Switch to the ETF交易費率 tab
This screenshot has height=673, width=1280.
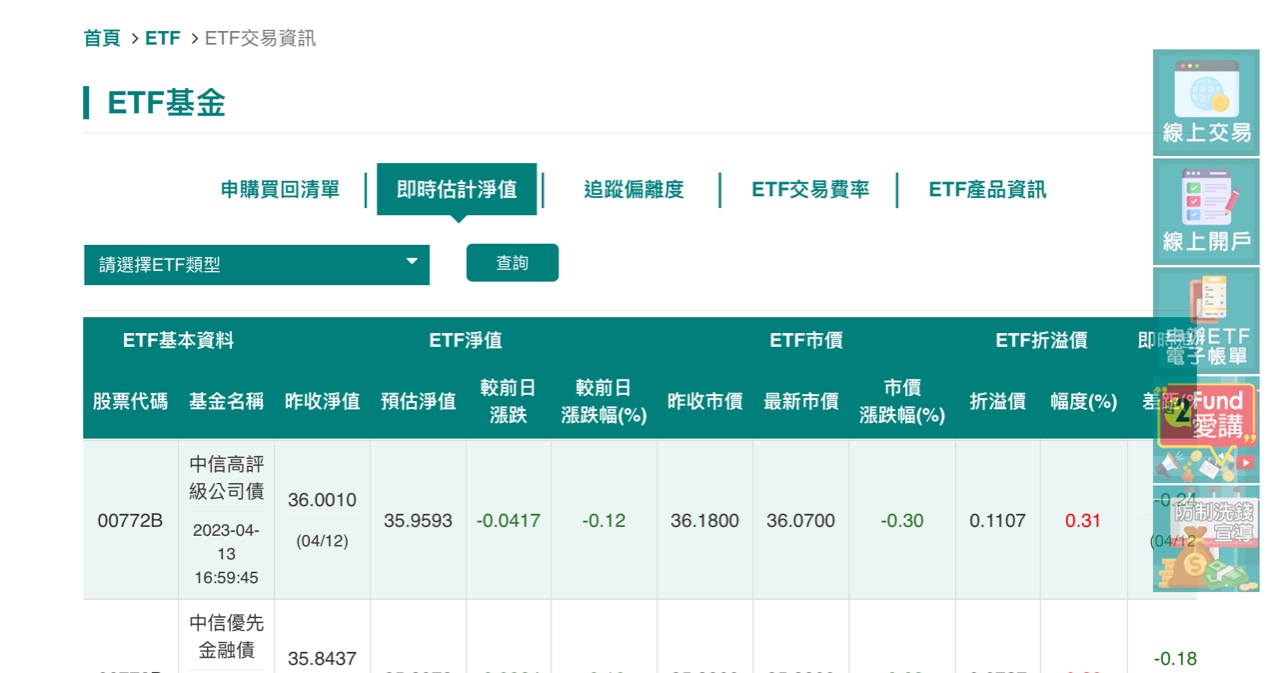click(812, 190)
